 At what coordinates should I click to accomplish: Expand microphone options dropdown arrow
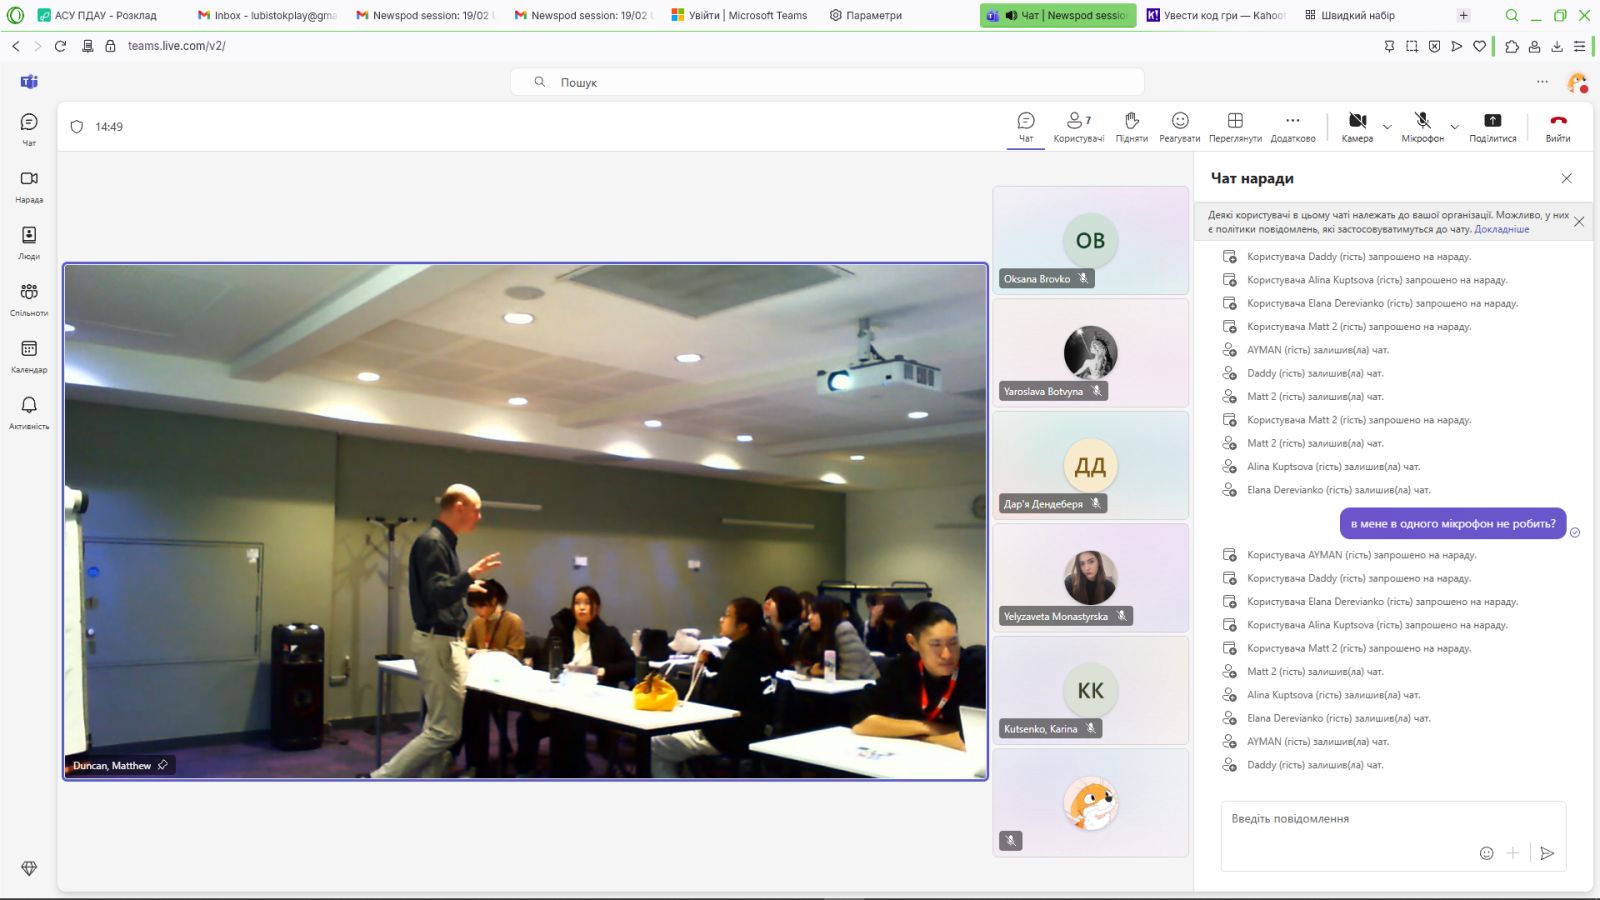[x=1454, y=127]
